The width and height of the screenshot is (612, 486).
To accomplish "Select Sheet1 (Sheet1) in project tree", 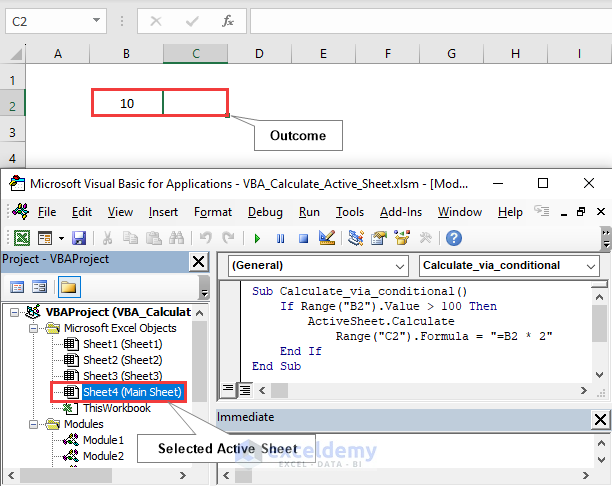I will [123, 344].
